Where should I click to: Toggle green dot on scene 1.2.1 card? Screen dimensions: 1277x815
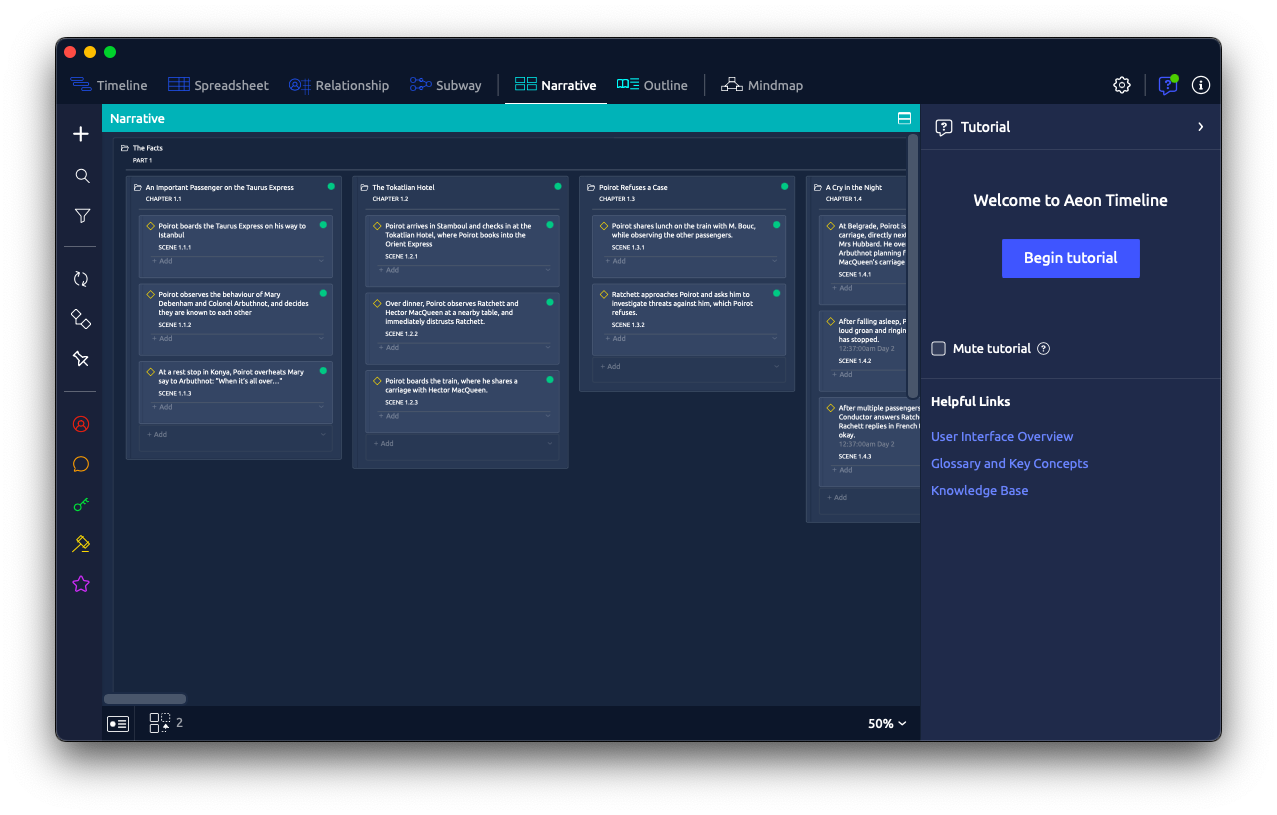pos(550,225)
